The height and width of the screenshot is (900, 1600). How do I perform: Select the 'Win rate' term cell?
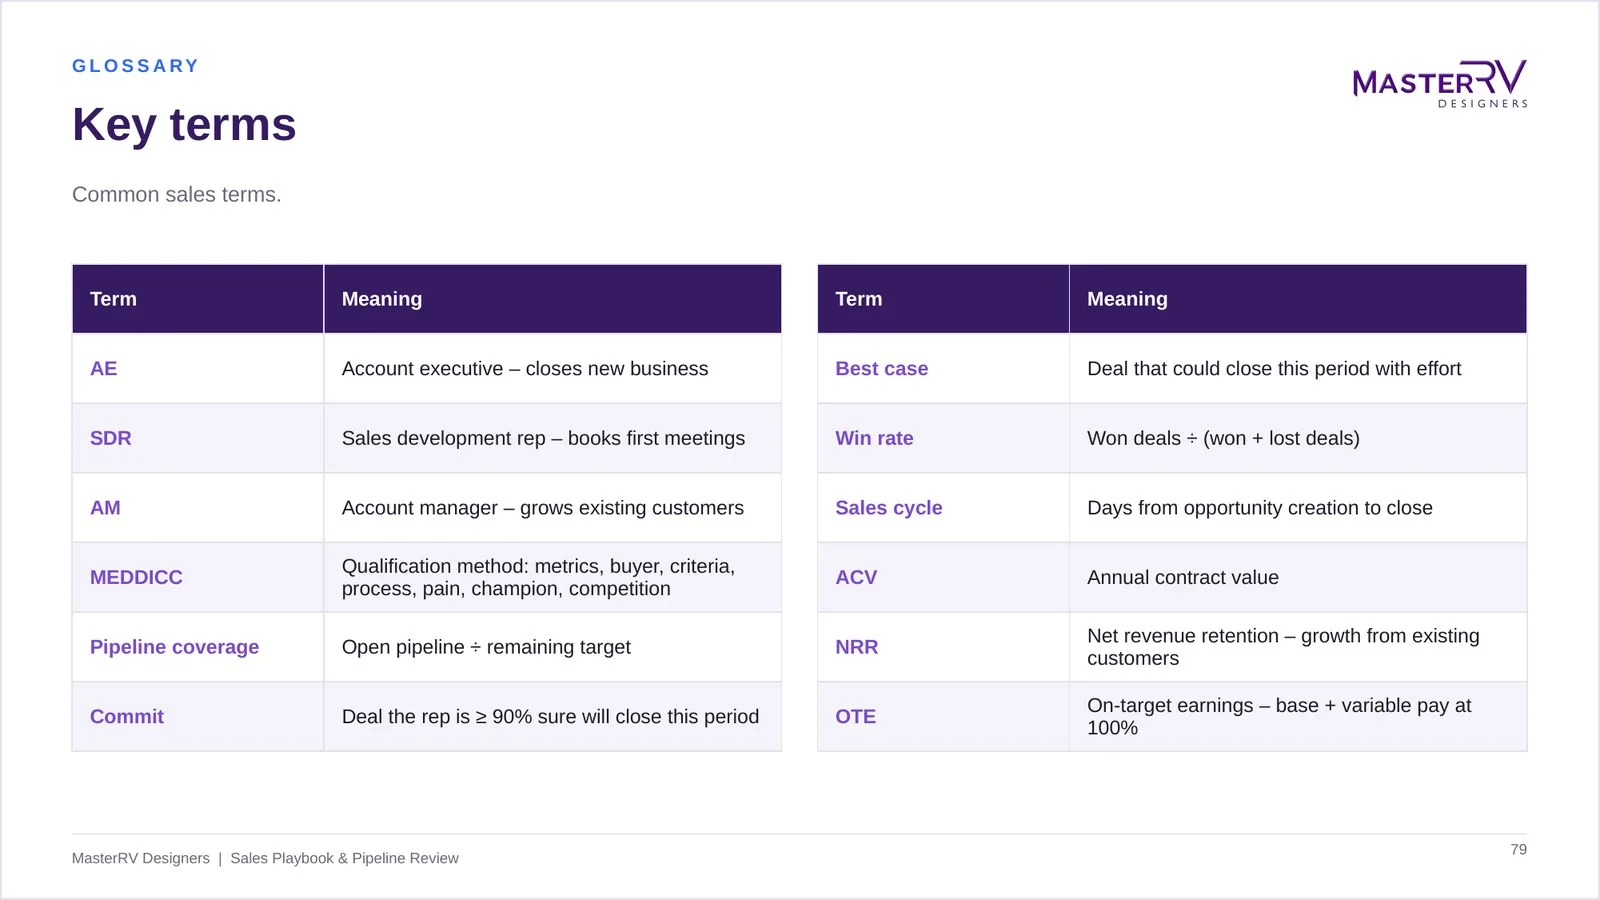point(943,438)
